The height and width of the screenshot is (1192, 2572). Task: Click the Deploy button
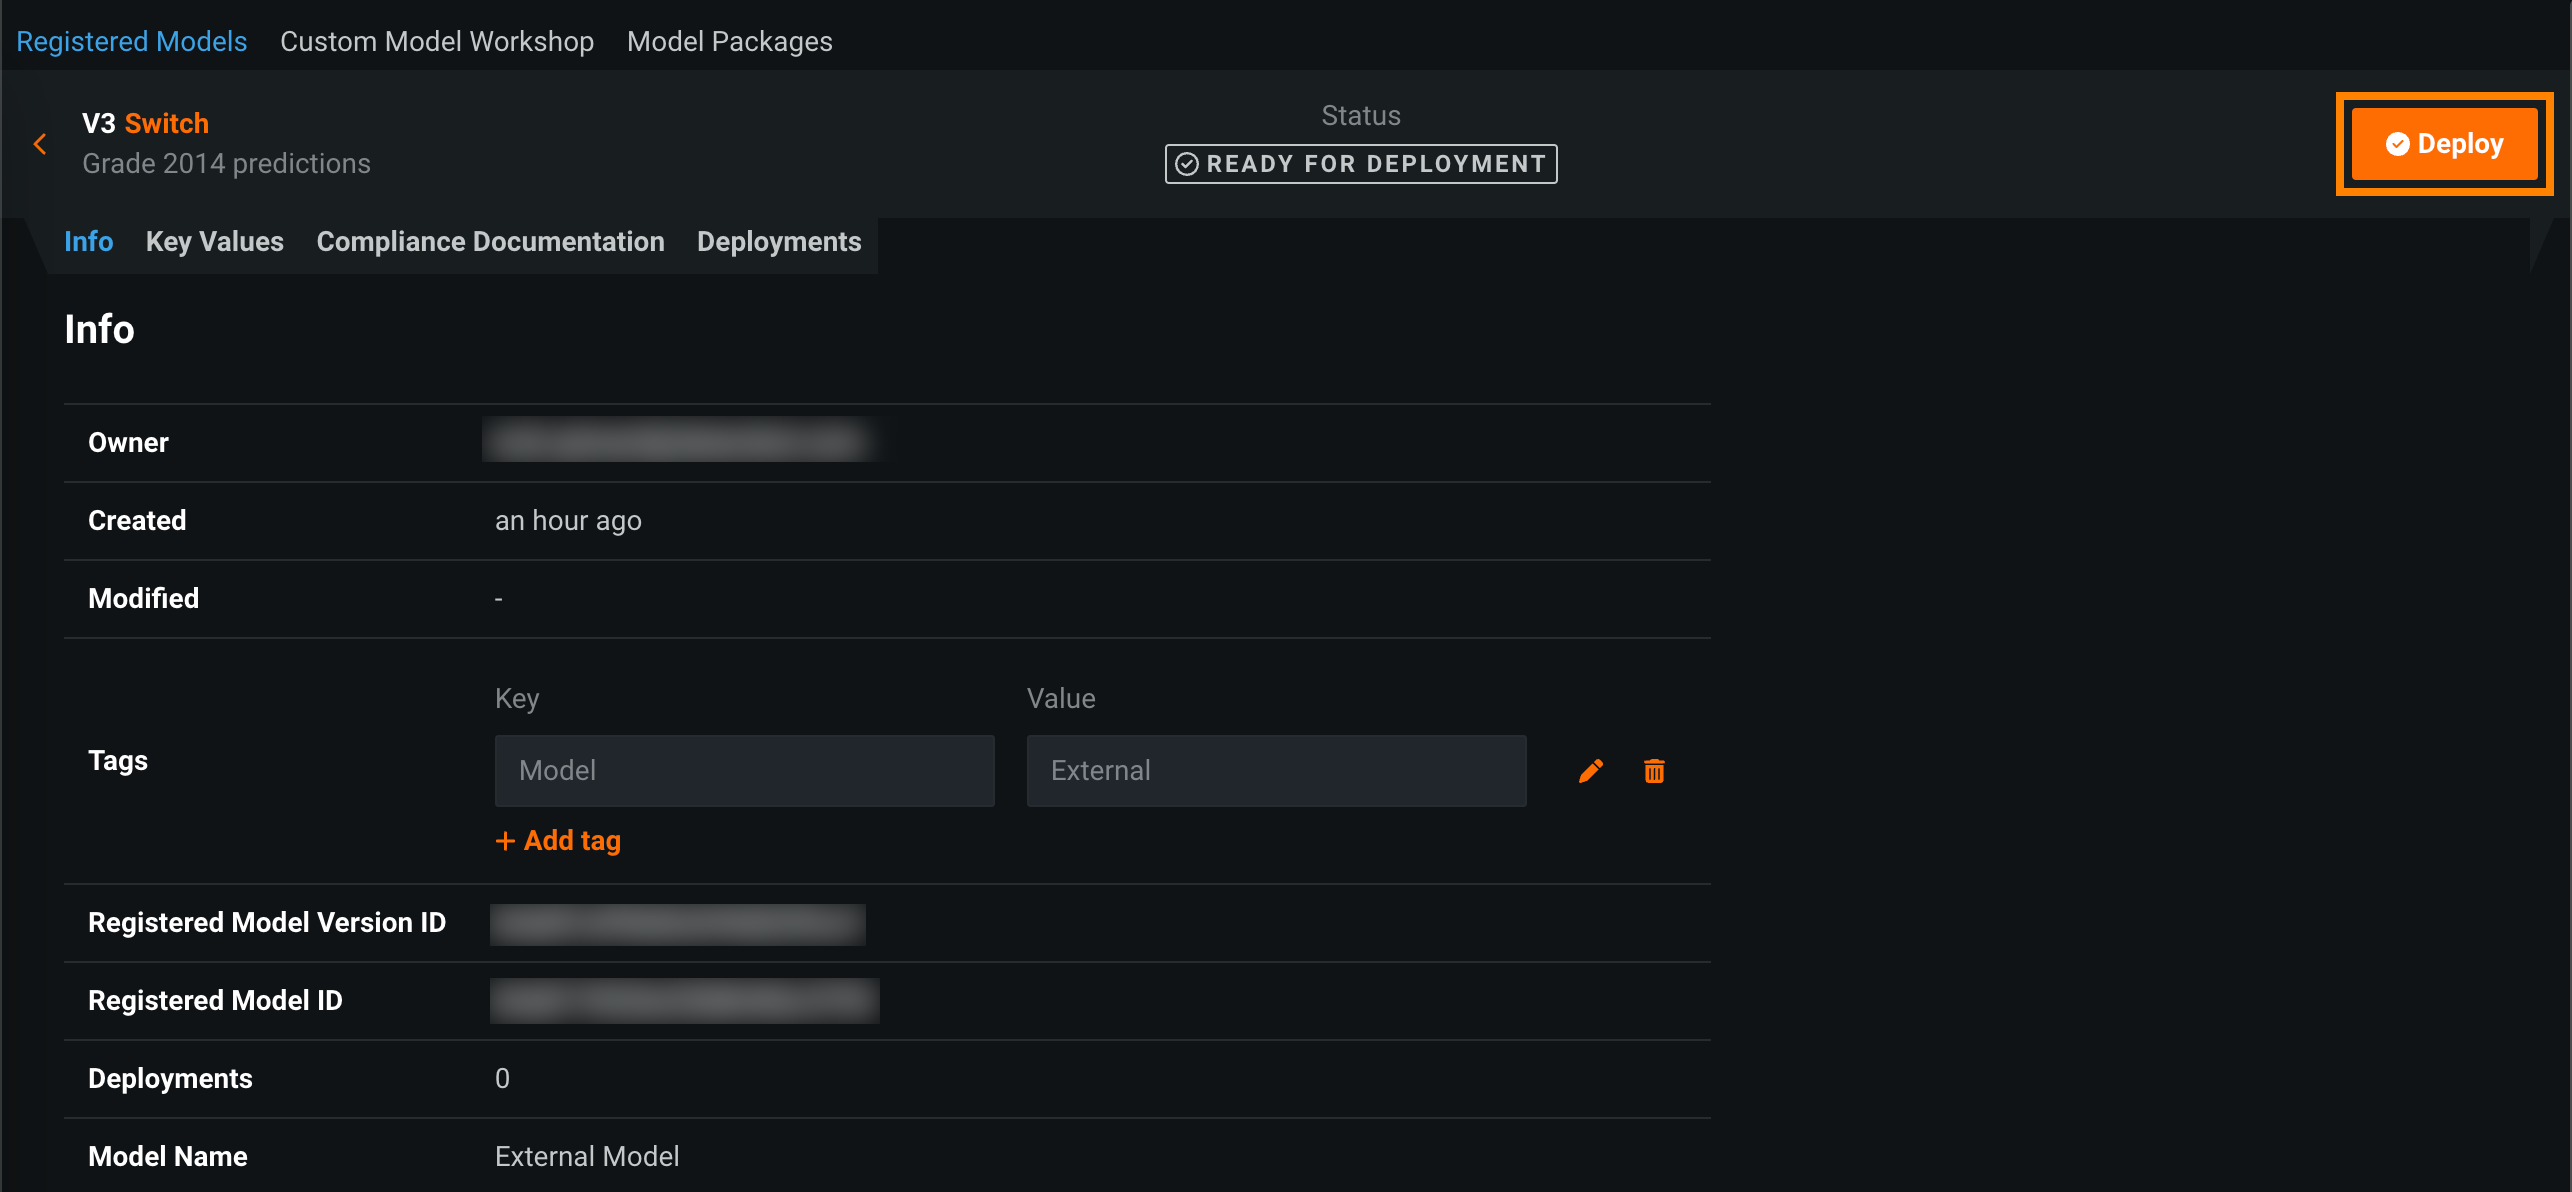[2443, 144]
